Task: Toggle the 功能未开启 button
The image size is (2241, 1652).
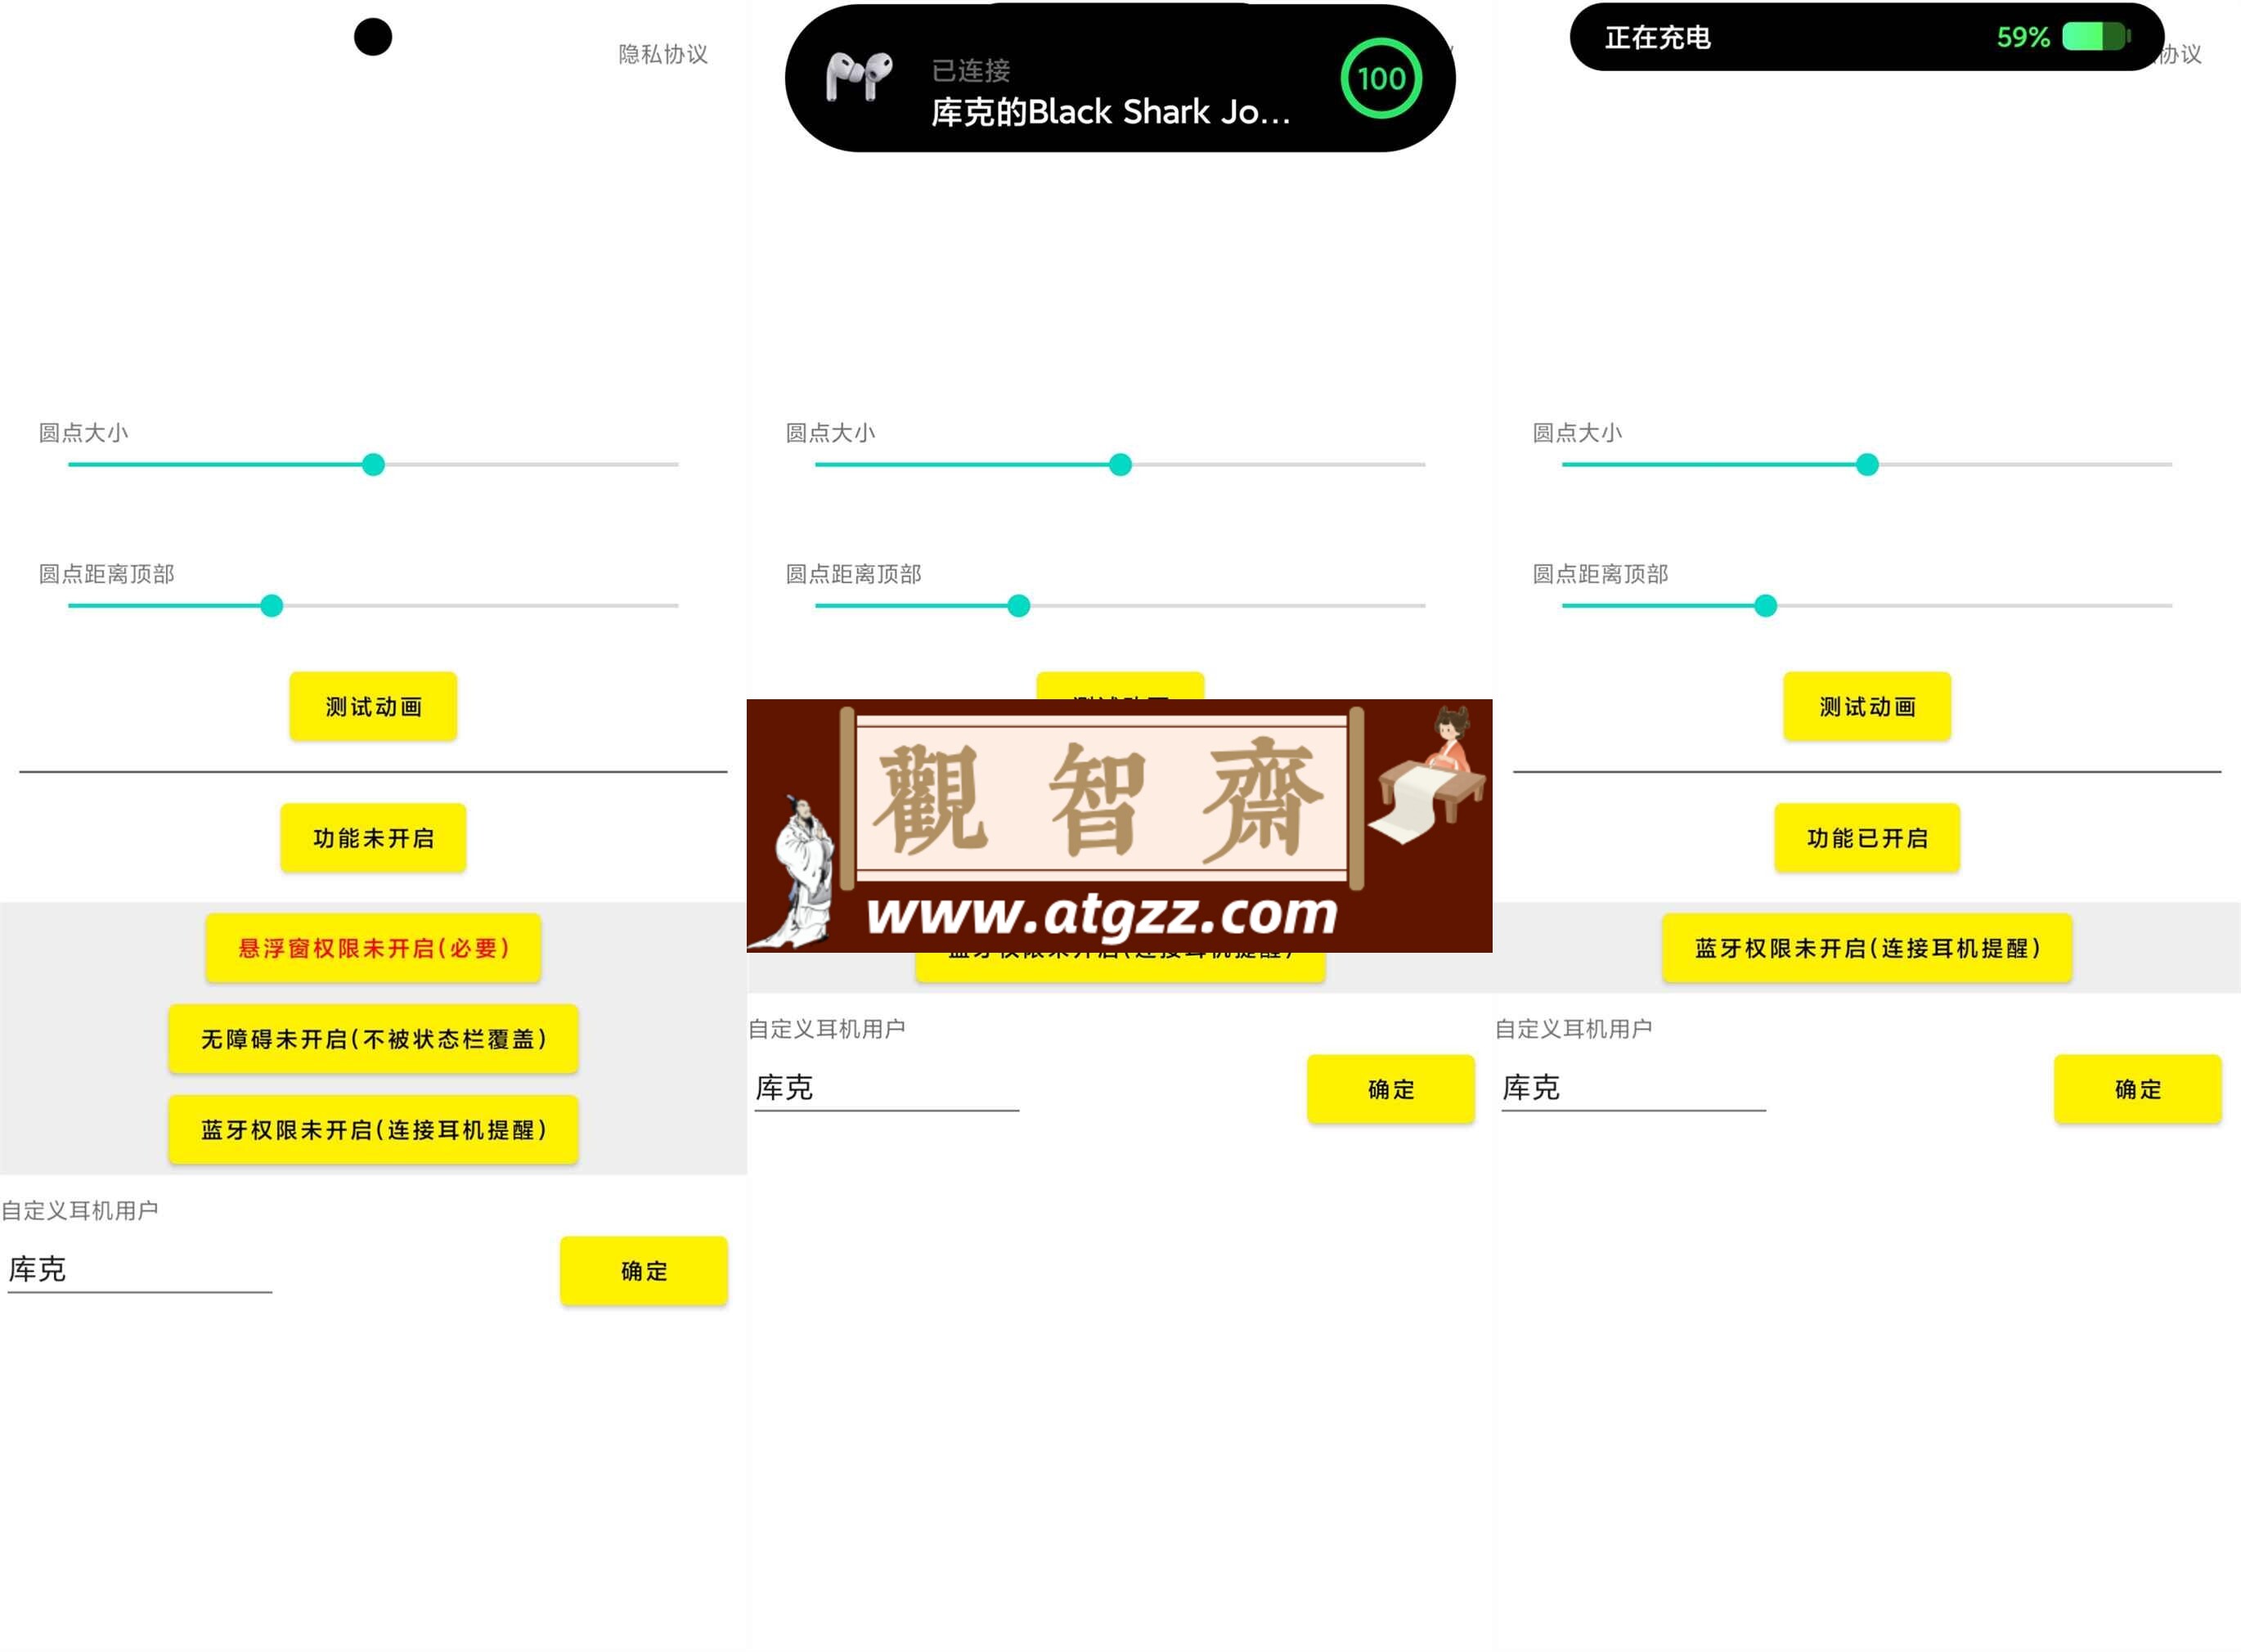Action: click(x=373, y=838)
